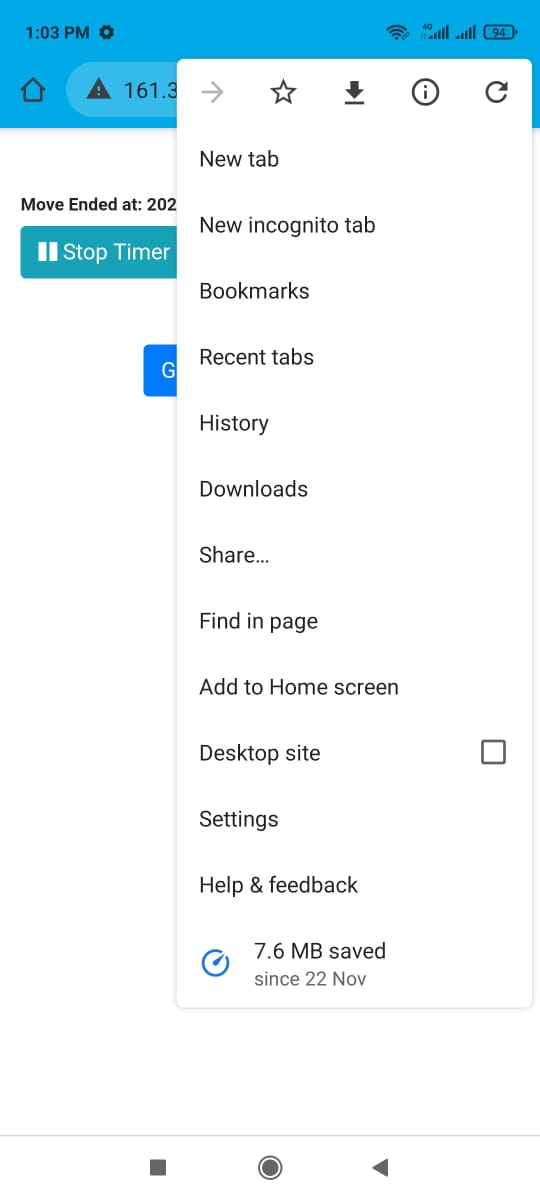Viewport: 540px width, 1200px height.
Task: View page info via the circled i icon
Action: point(425,93)
